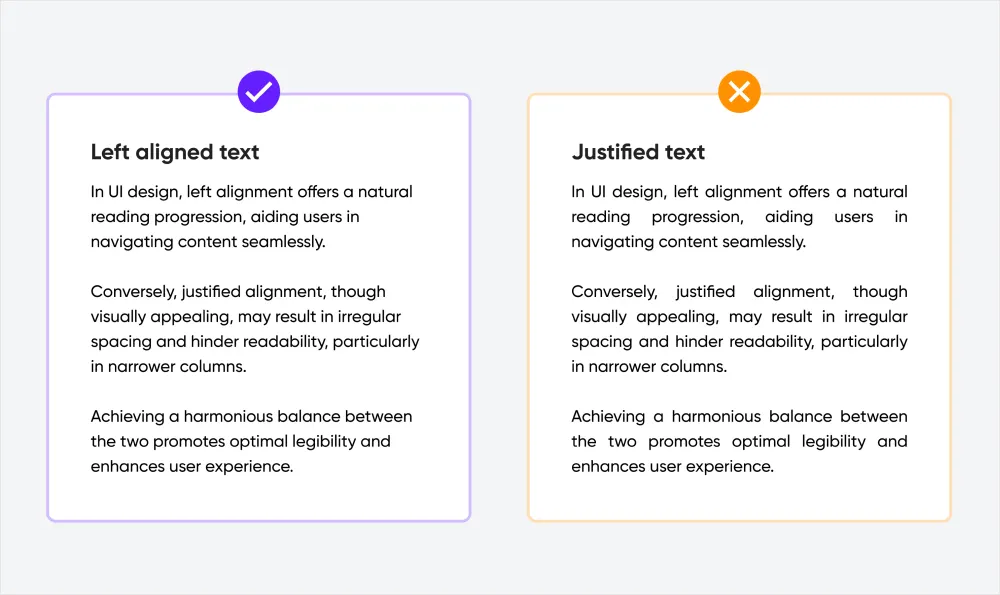Select the "Left aligned text" heading
This screenshot has width=1000, height=595.
tap(175, 152)
